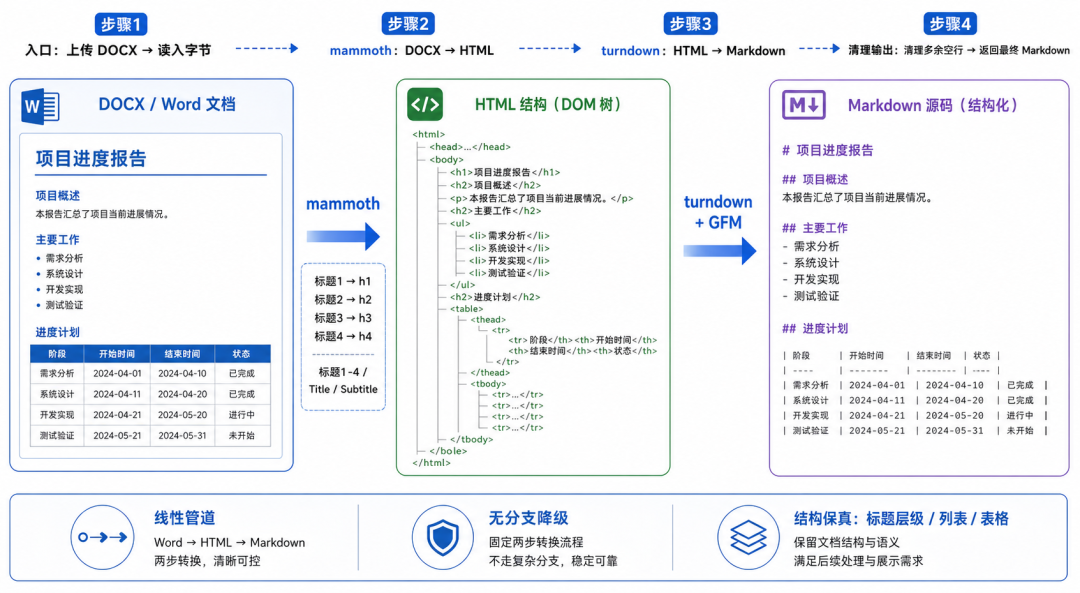Select the 步骤2 badge
1080x593 pixels.
click(408, 24)
